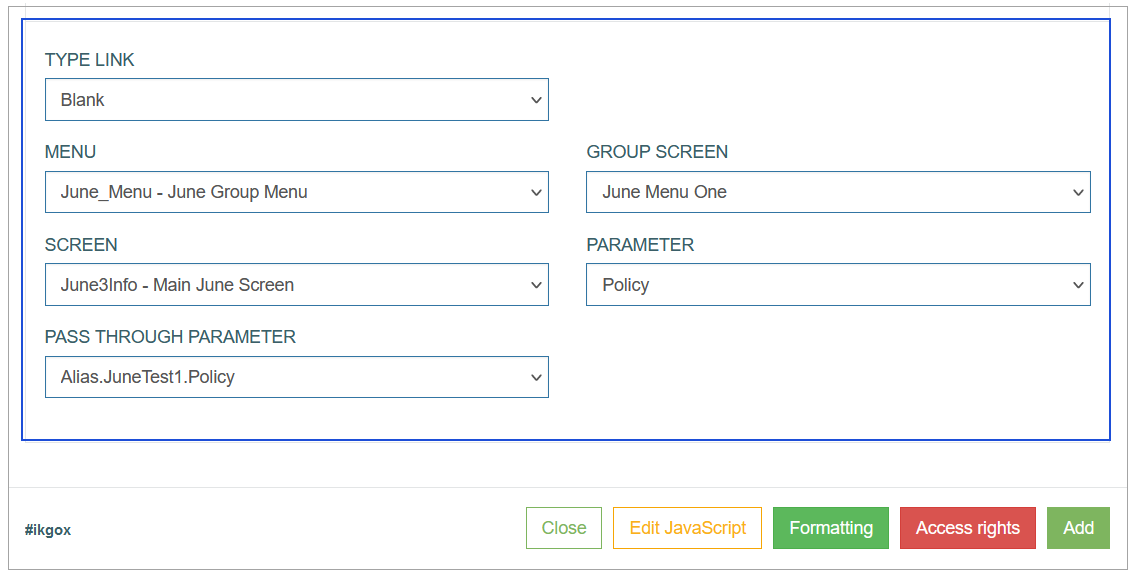
Task: Click the PASS THROUGH PARAMETER label
Action: point(170,337)
